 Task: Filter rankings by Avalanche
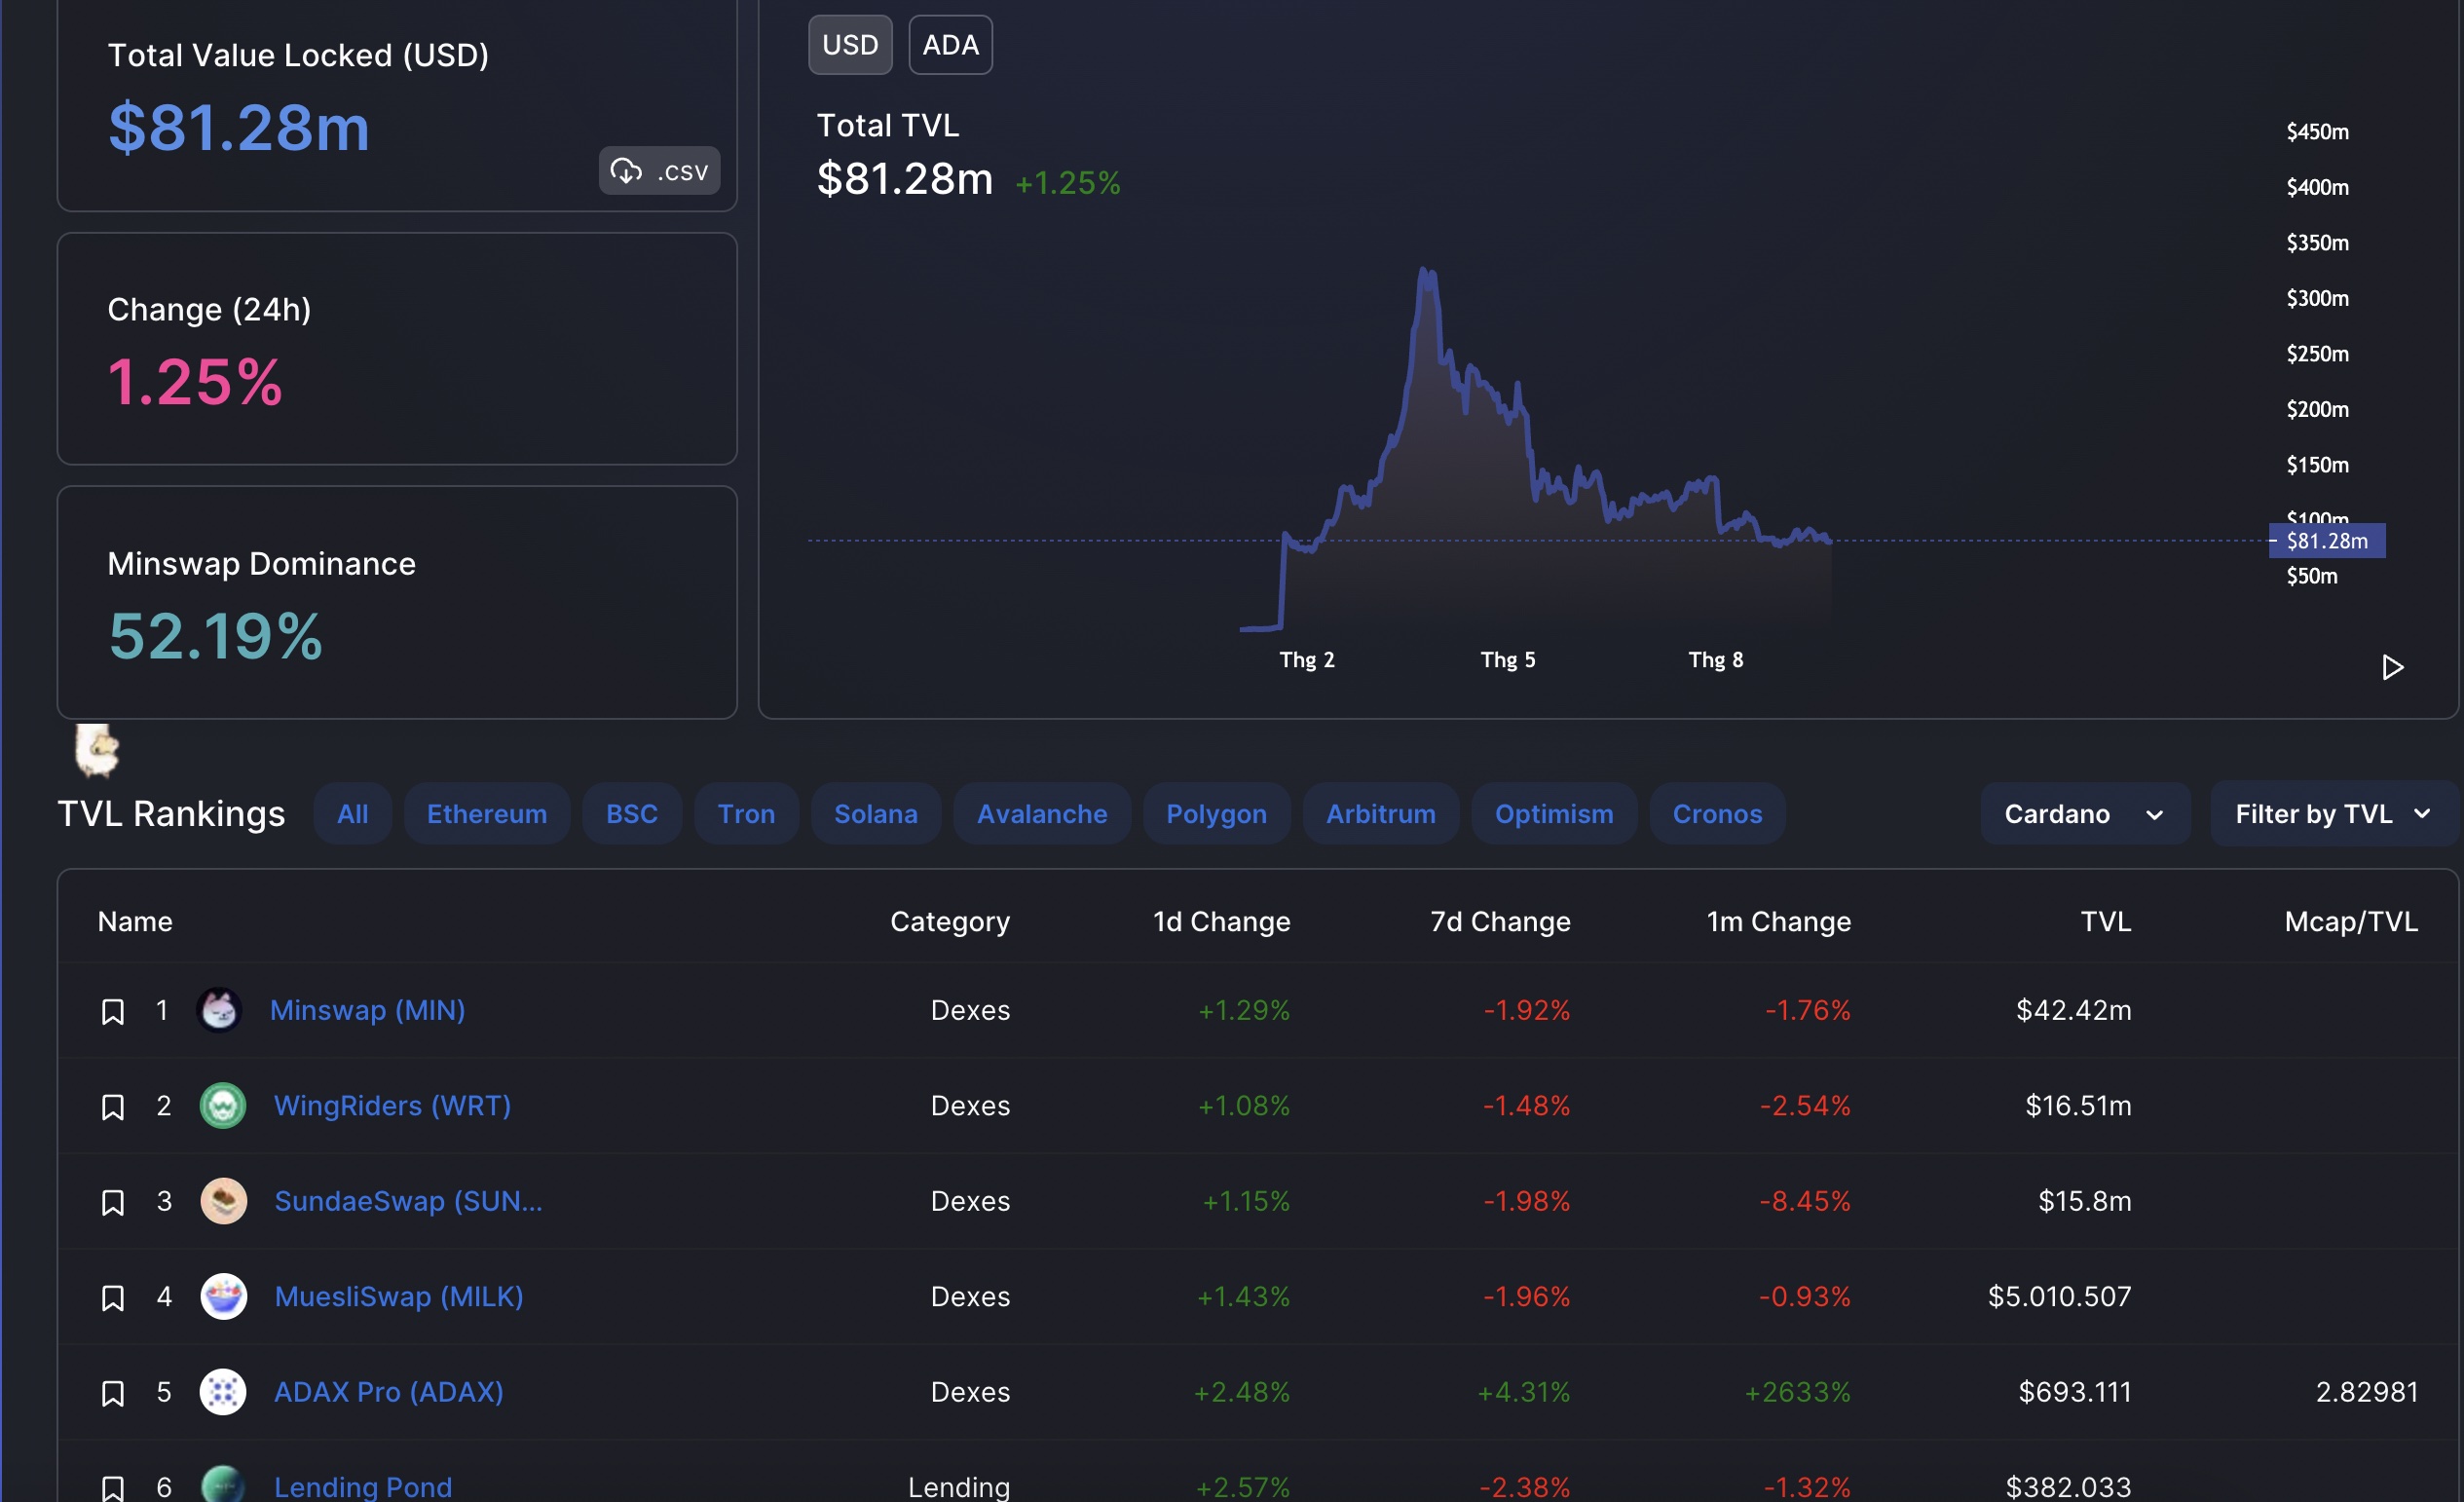pyautogui.click(x=1042, y=814)
